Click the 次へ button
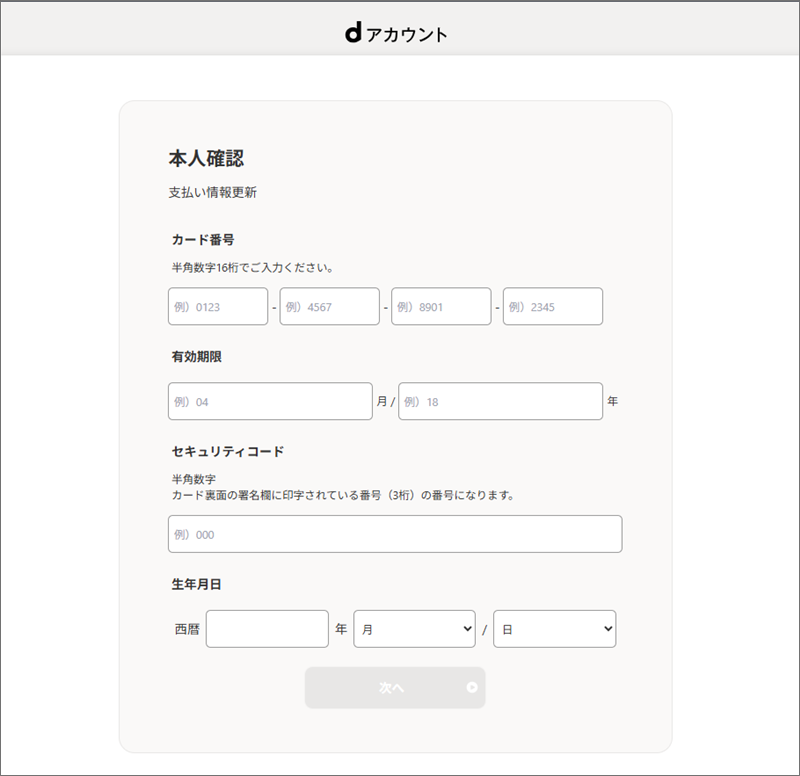This screenshot has width=800, height=776. (395, 687)
